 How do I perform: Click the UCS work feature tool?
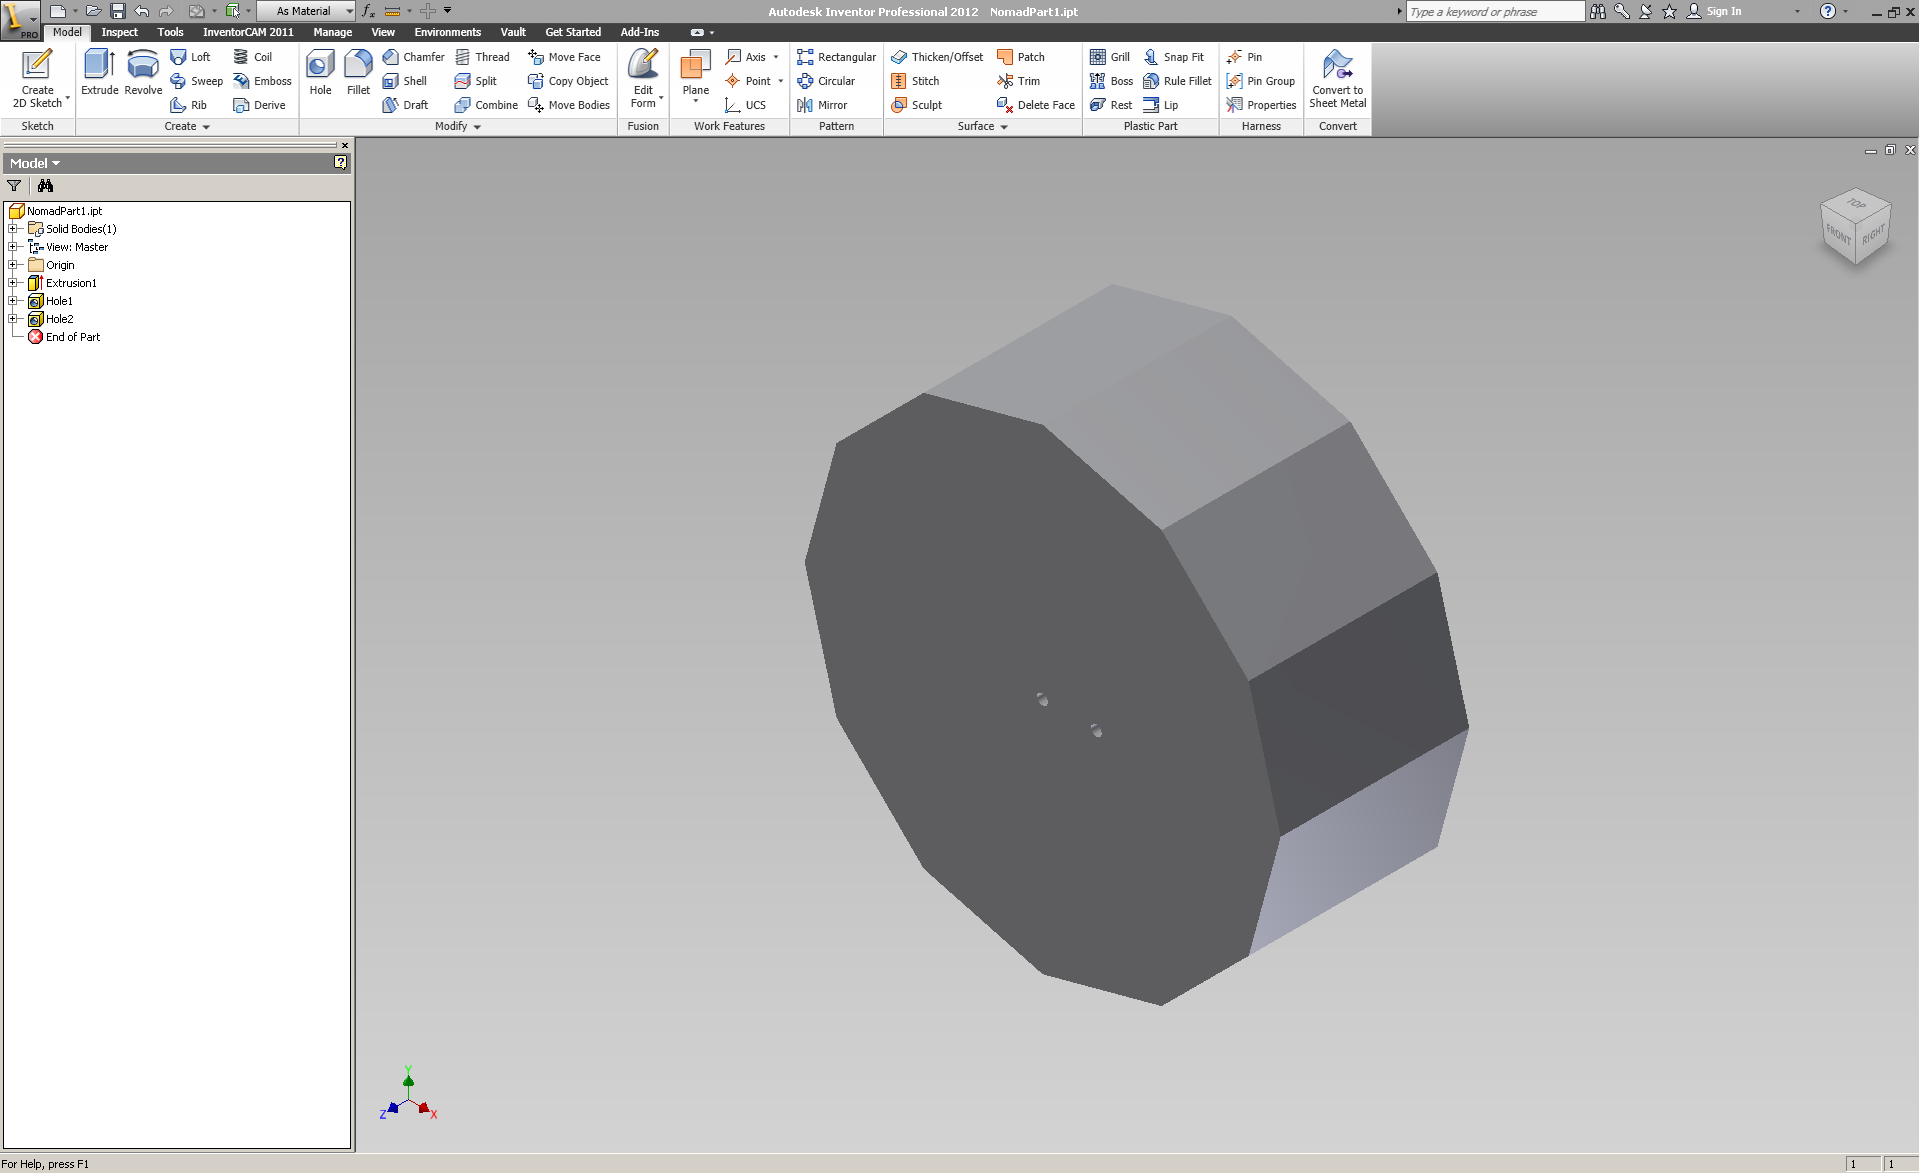point(745,105)
